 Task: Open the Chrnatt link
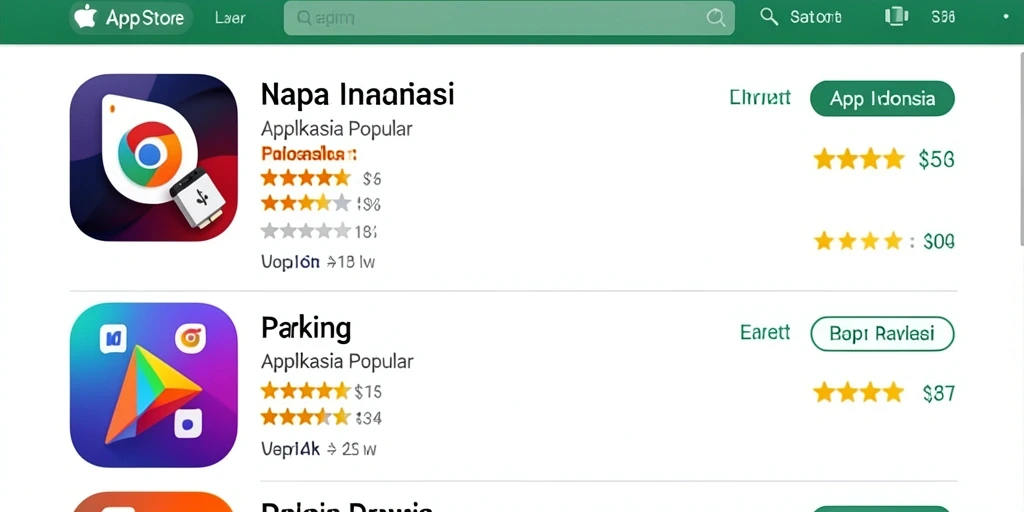[760, 98]
